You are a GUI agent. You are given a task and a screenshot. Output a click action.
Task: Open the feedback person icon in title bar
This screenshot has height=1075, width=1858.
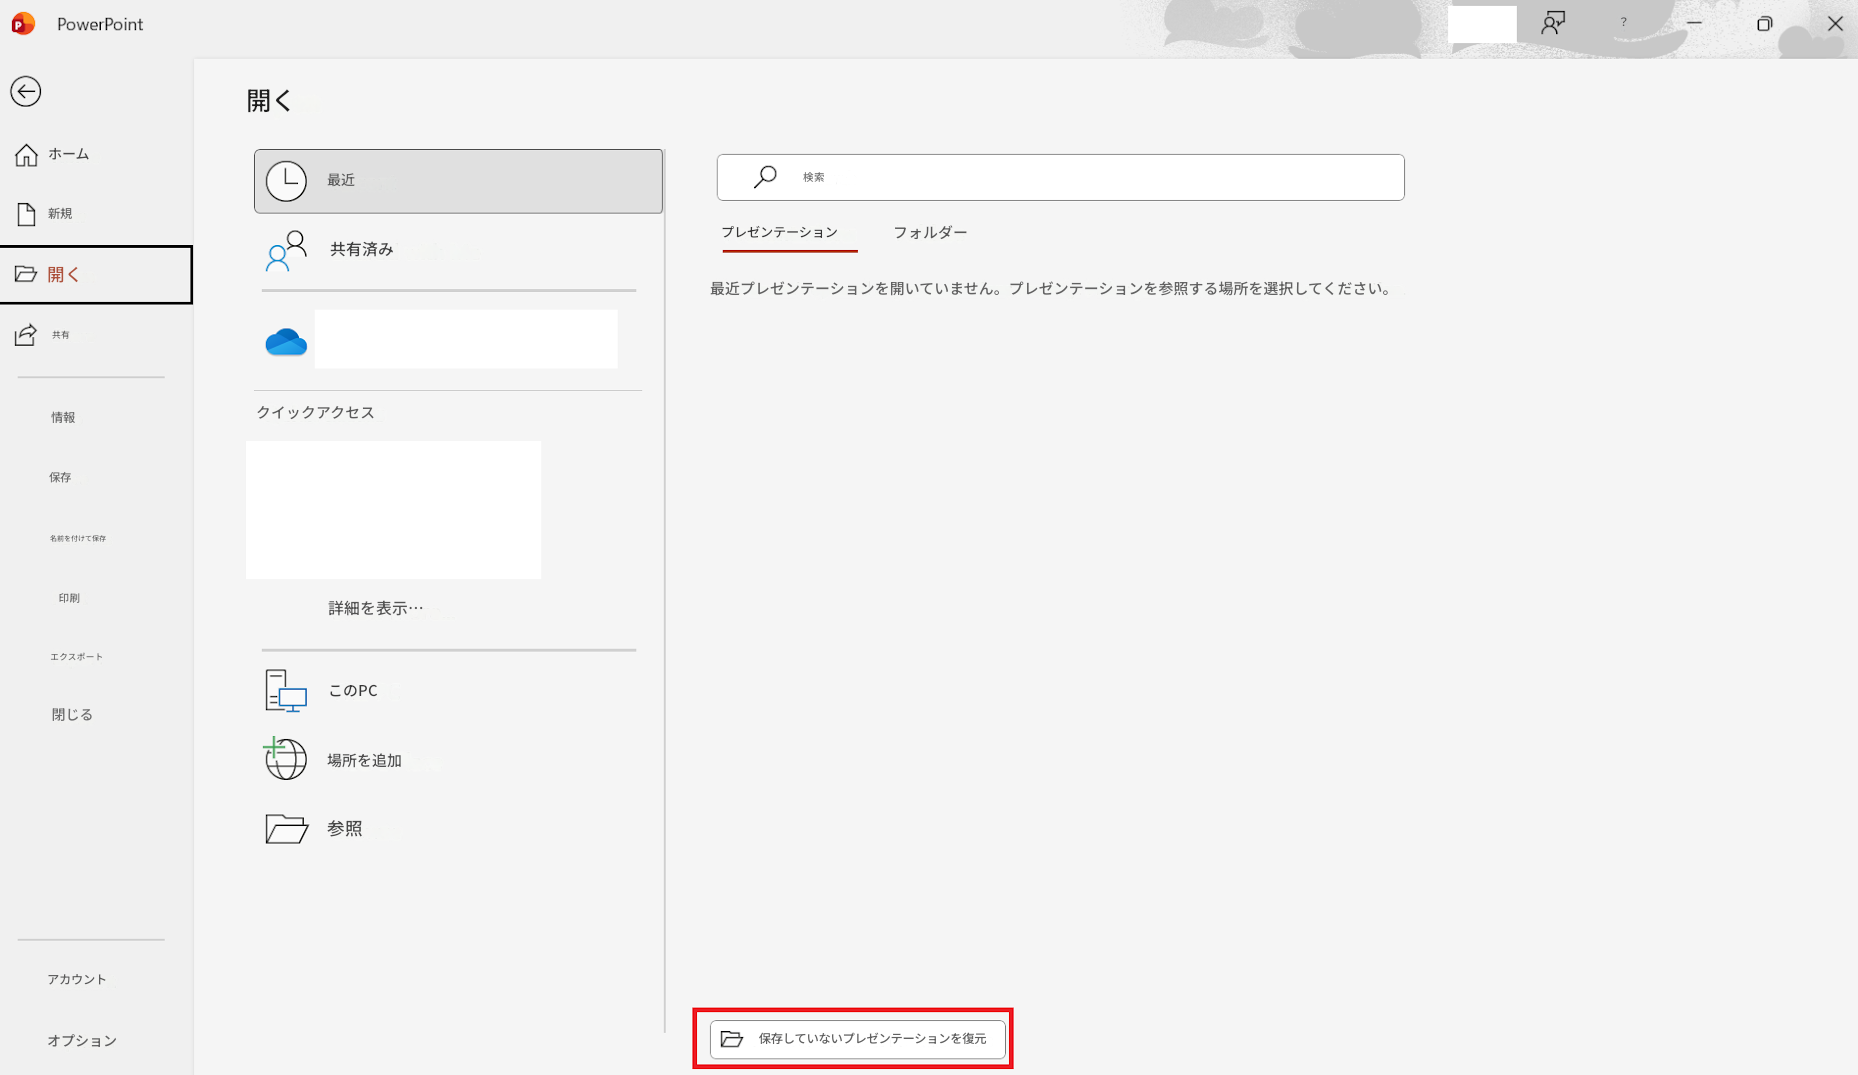1553,23
